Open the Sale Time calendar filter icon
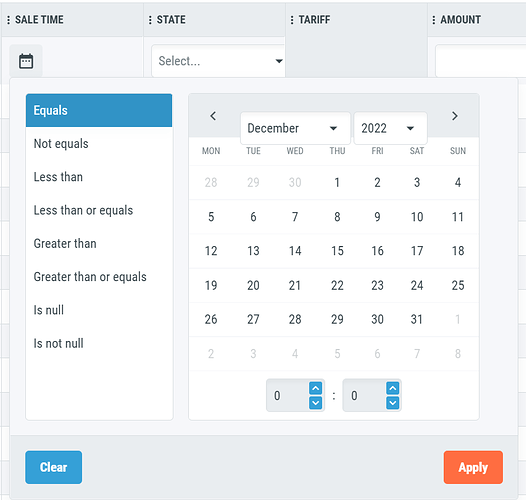 point(26,61)
